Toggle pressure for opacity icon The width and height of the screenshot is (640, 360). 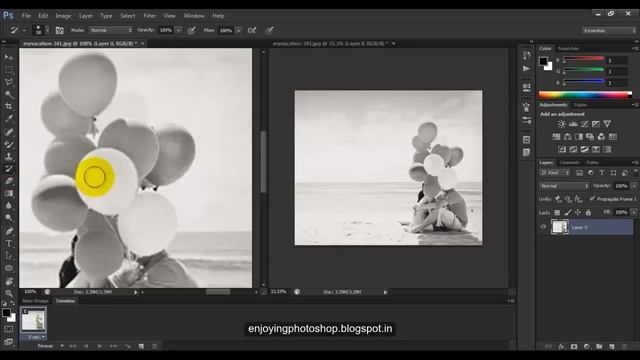(191, 30)
